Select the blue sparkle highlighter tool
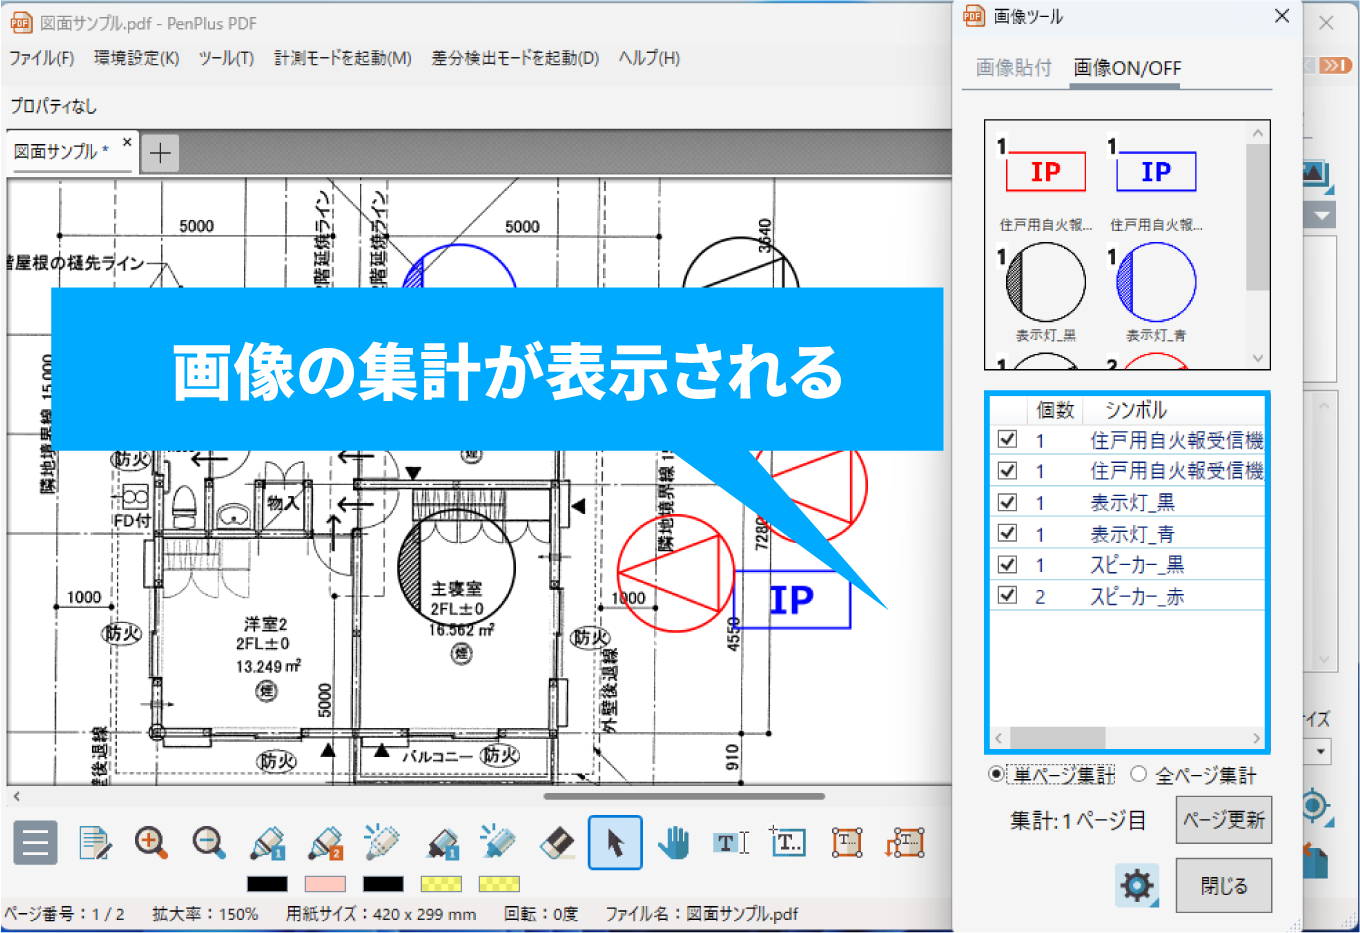Image resolution: width=1360 pixels, height=933 pixels. (498, 843)
